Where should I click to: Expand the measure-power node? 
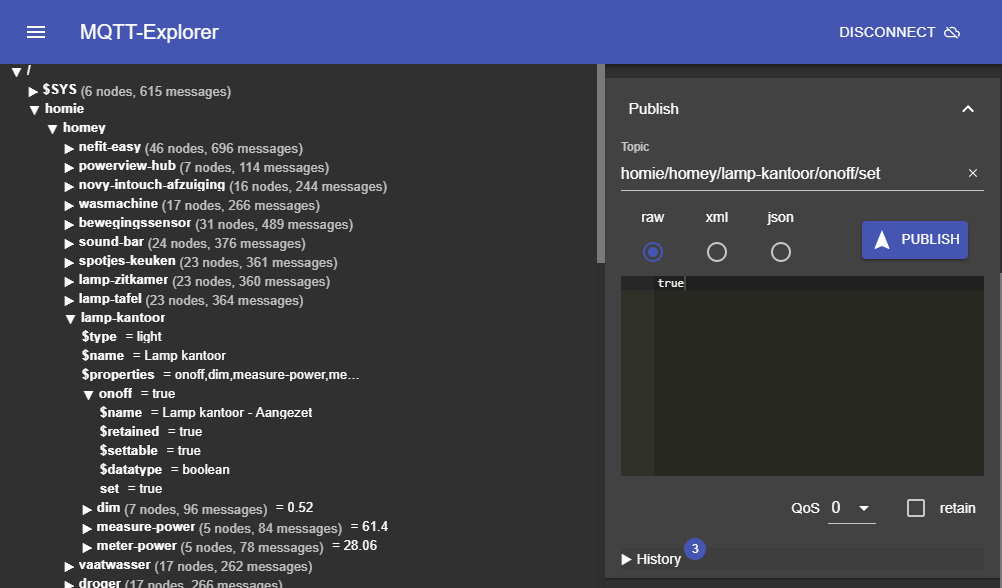coord(87,529)
